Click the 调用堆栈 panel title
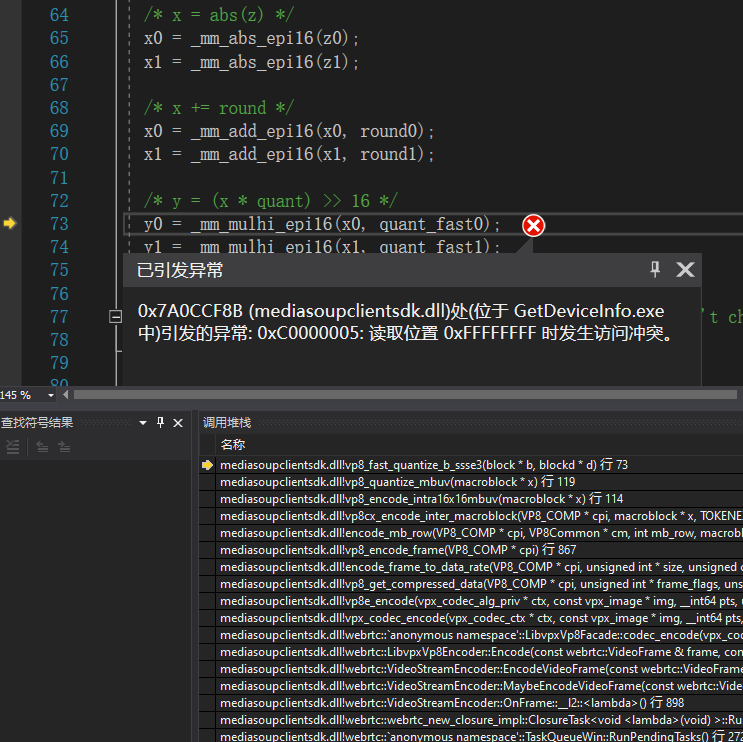This screenshot has width=743, height=742. tap(227, 423)
